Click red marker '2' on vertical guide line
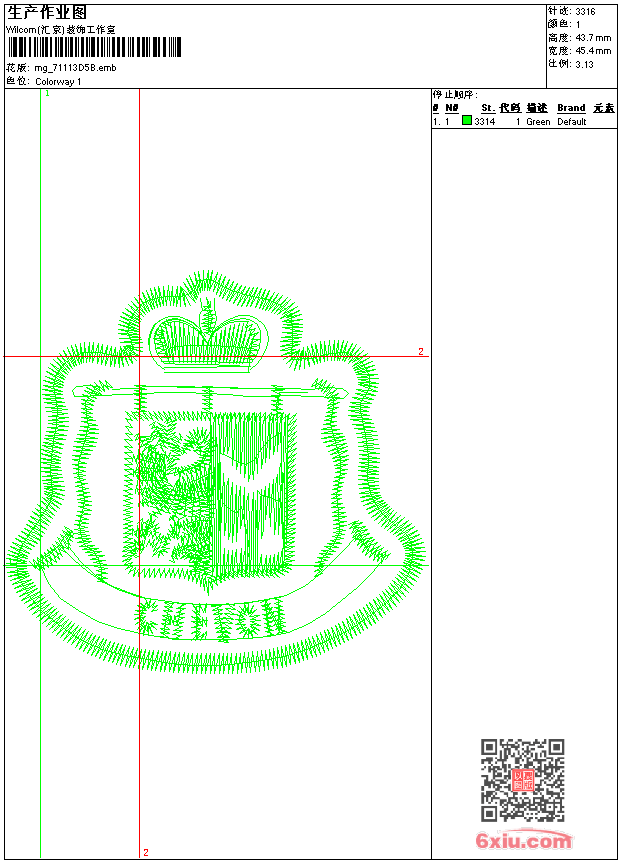620x860 pixels. pos(146,852)
